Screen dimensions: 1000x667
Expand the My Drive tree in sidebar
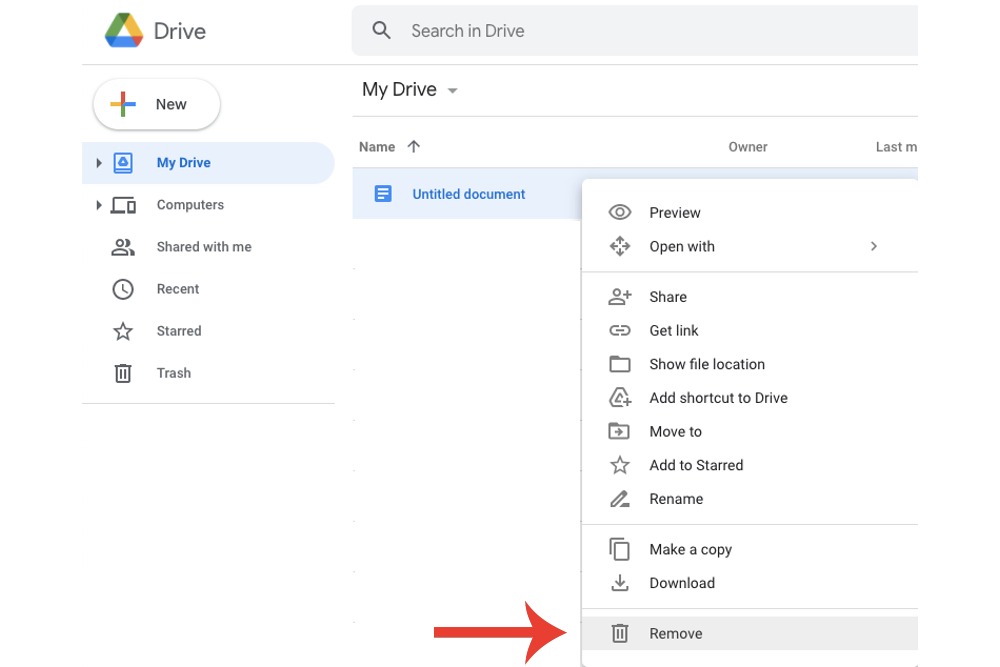(x=98, y=163)
